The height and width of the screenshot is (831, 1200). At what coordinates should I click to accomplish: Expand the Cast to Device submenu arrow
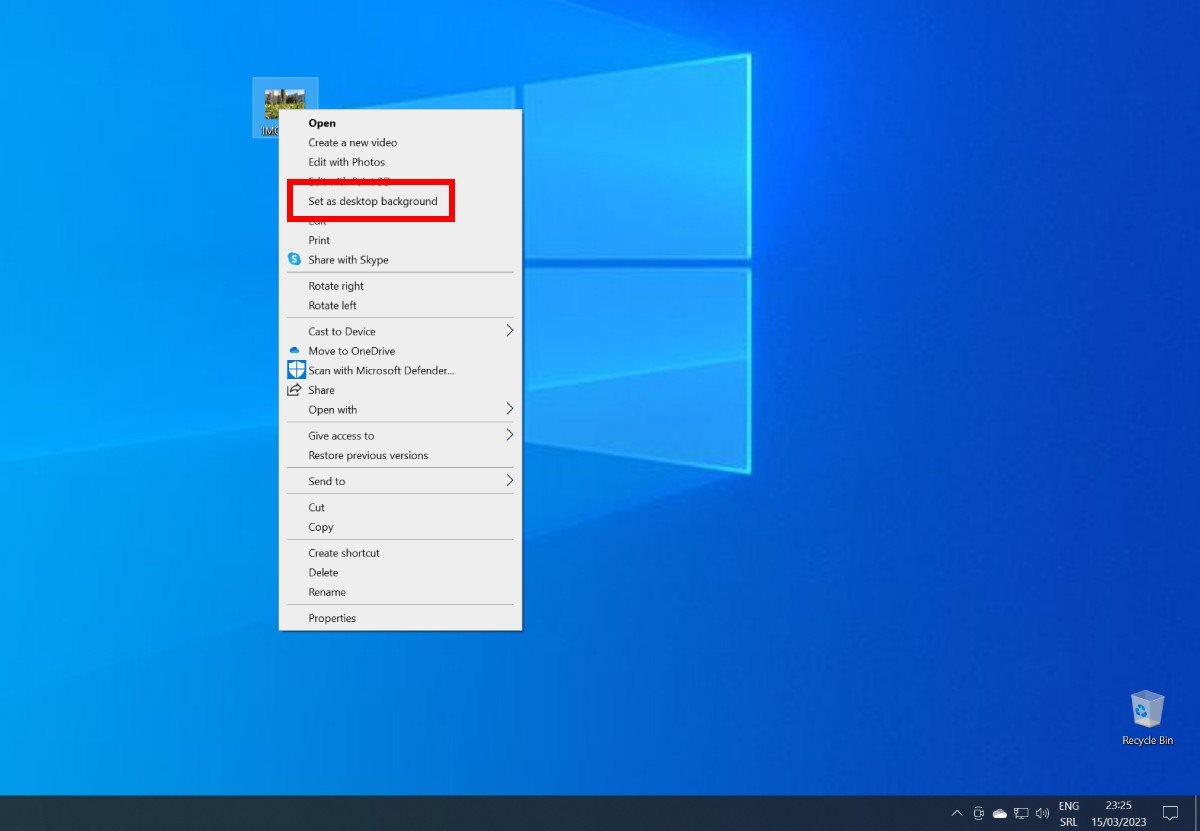tap(509, 331)
